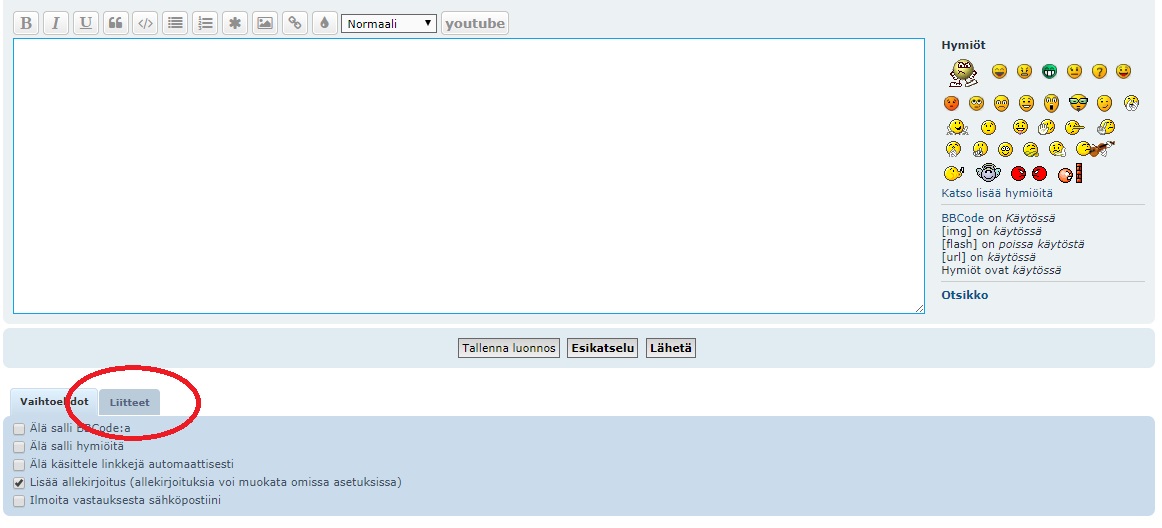
Task: Click Tallenna luonnos button
Action: point(508,348)
